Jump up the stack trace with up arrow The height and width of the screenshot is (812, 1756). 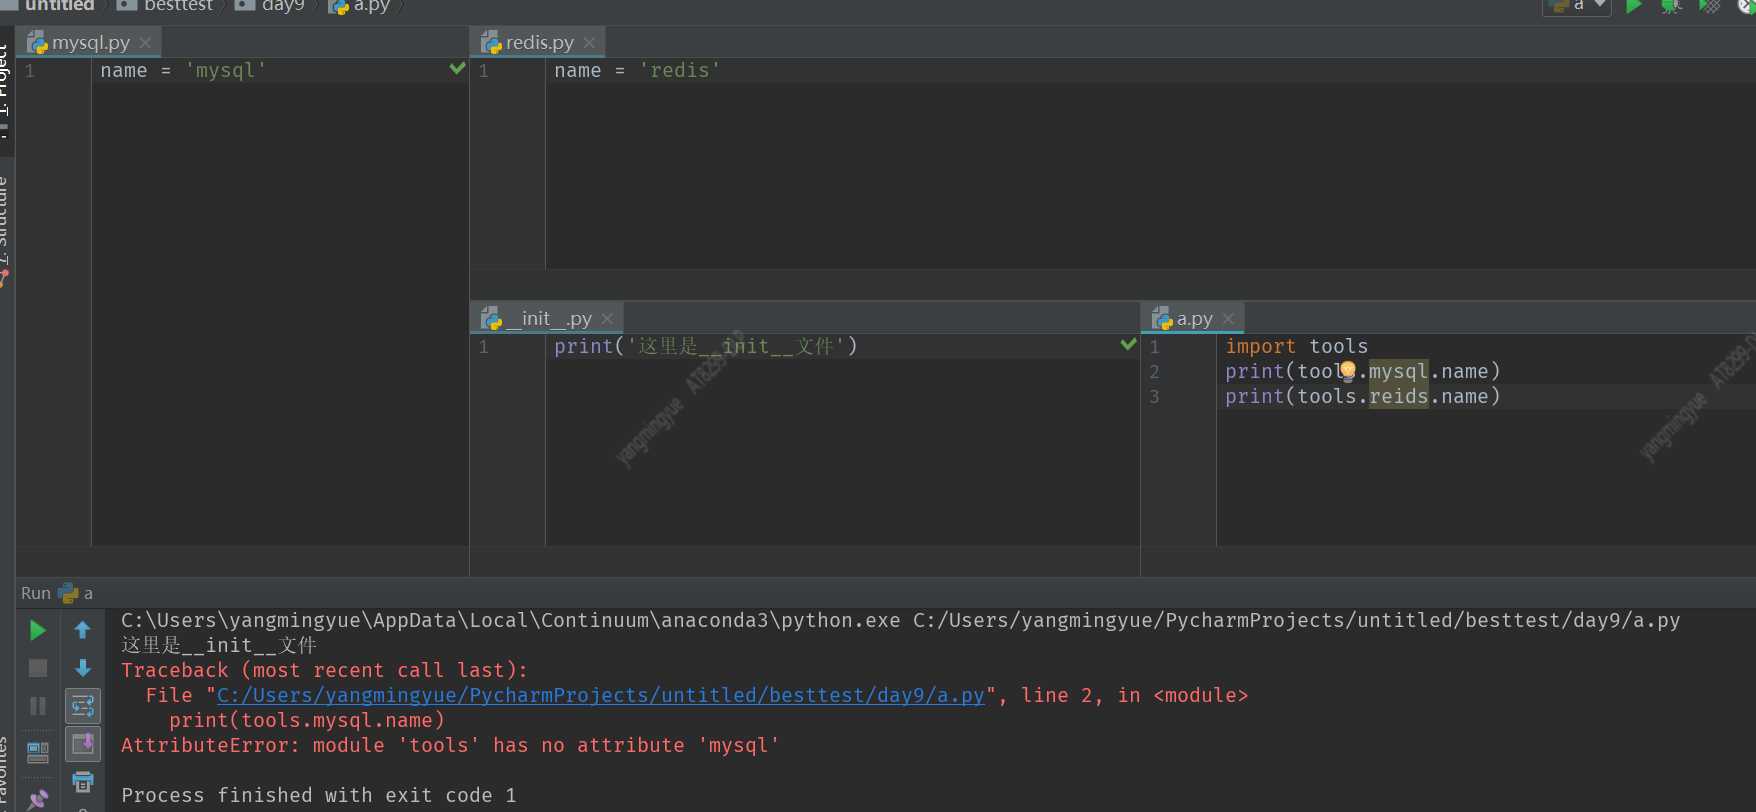[x=83, y=630]
